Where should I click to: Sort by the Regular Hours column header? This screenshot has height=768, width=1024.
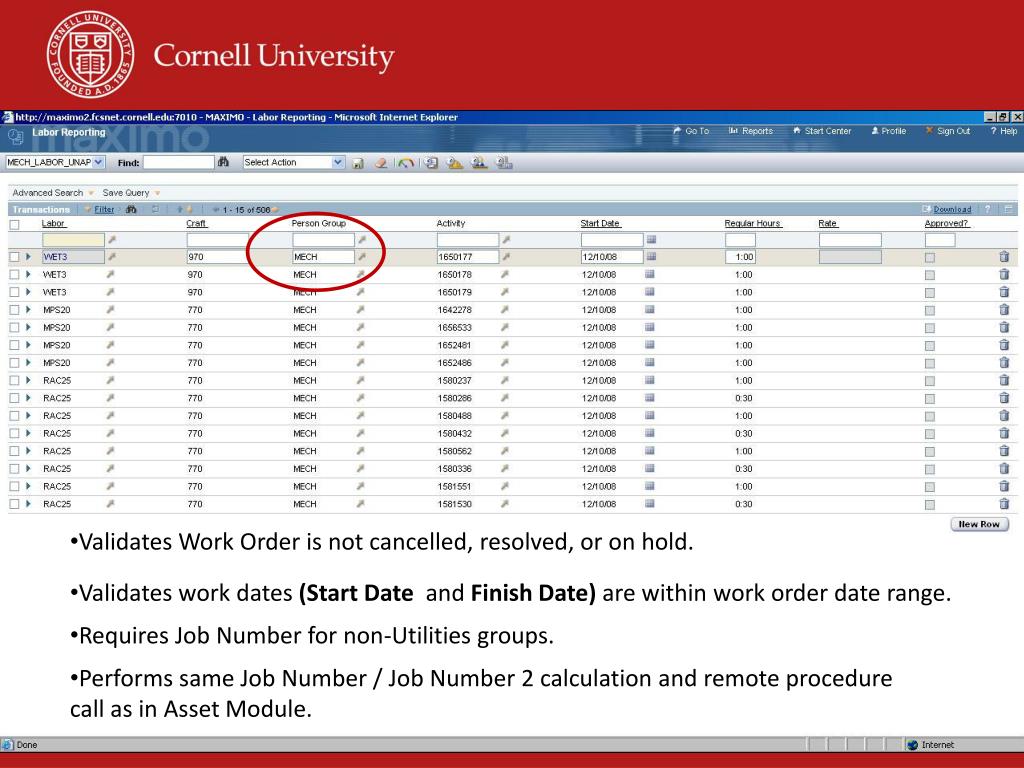coord(752,223)
